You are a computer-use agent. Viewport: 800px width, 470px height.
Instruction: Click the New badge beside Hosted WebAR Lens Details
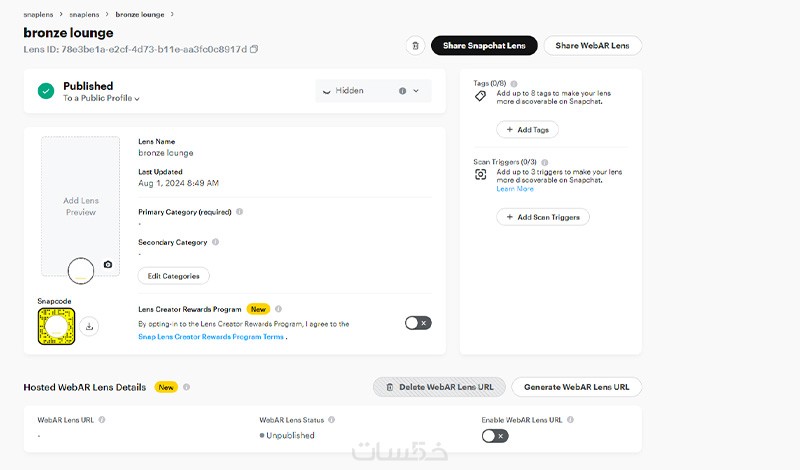coord(166,387)
